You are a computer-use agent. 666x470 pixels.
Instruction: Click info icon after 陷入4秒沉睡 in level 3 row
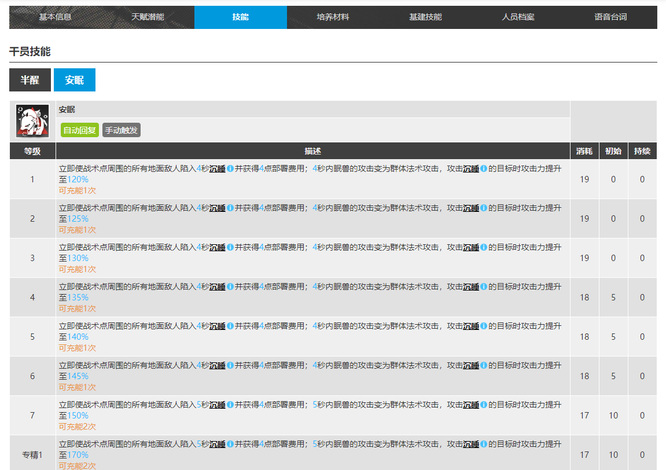(x=230, y=247)
